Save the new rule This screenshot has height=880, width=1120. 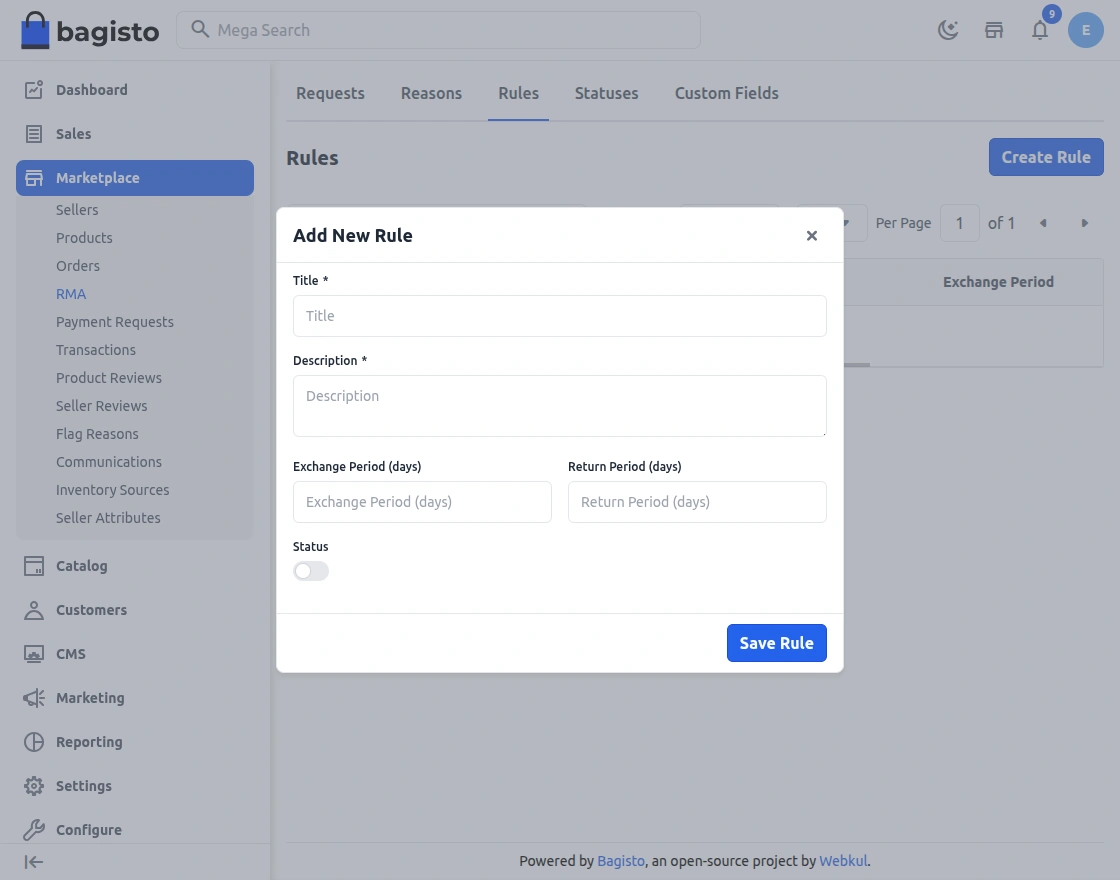[x=777, y=643]
